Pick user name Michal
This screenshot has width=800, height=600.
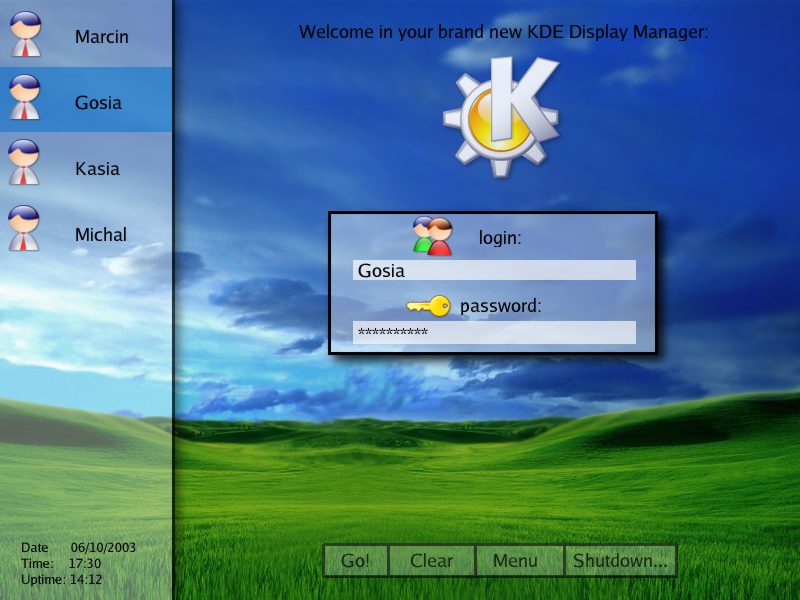coord(101,234)
